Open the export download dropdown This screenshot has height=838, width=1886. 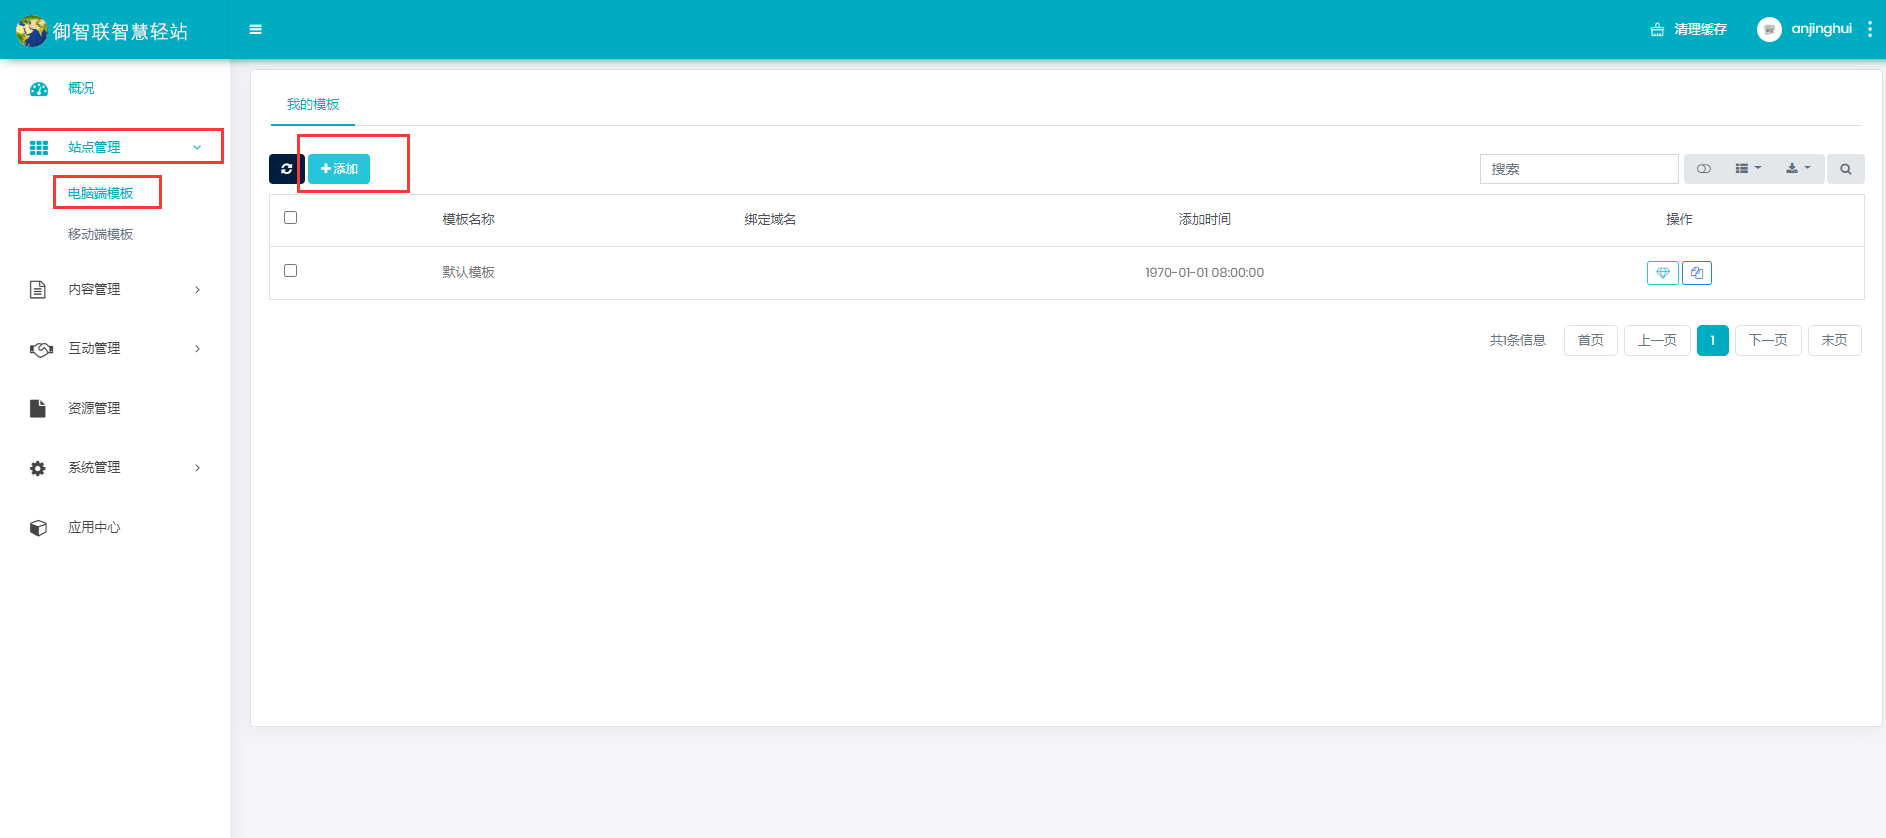[x=1797, y=169]
